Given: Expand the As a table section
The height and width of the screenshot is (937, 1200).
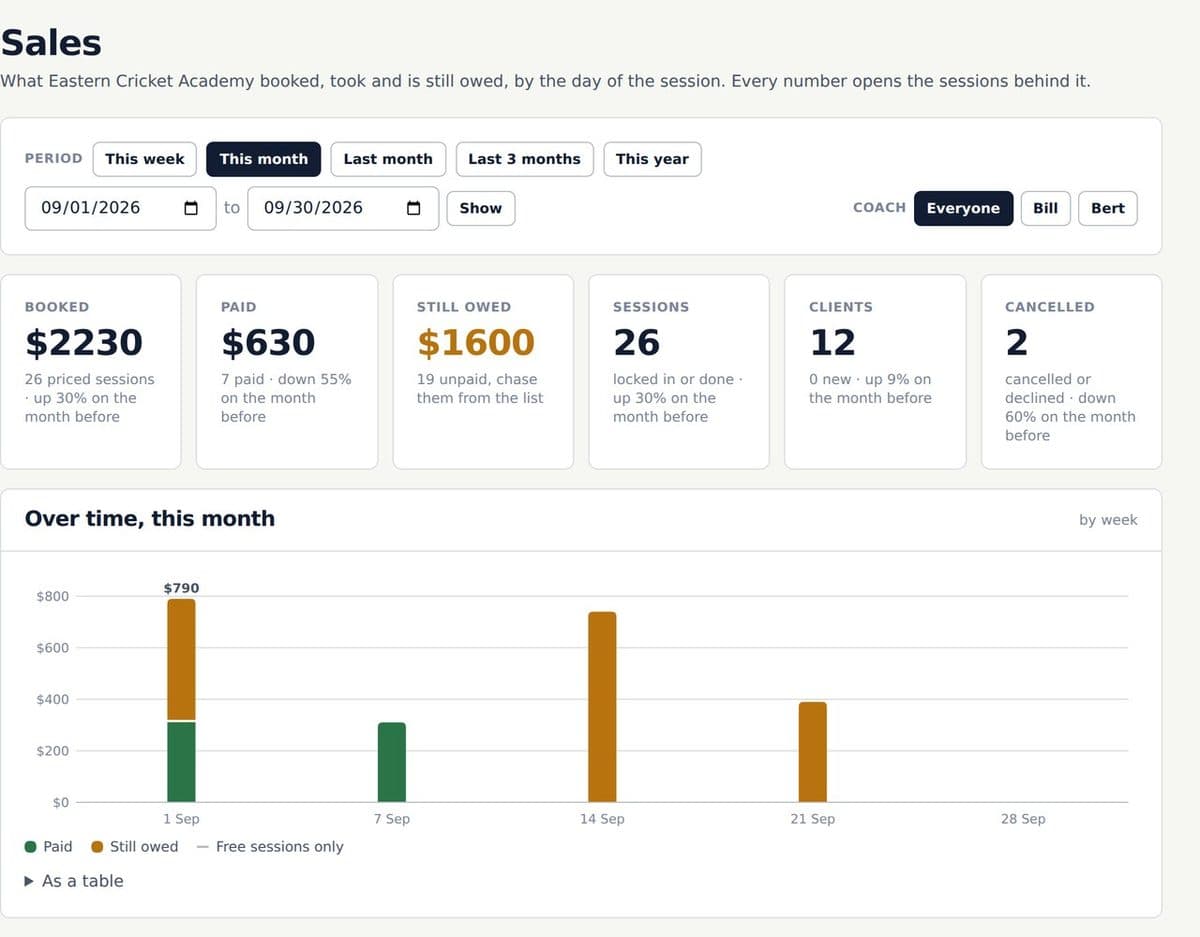Looking at the screenshot, I should point(74,881).
